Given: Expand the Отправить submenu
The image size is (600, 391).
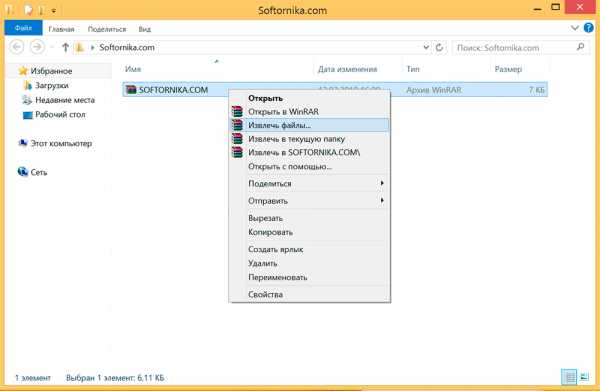Looking at the screenshot, I should (382, 200).
